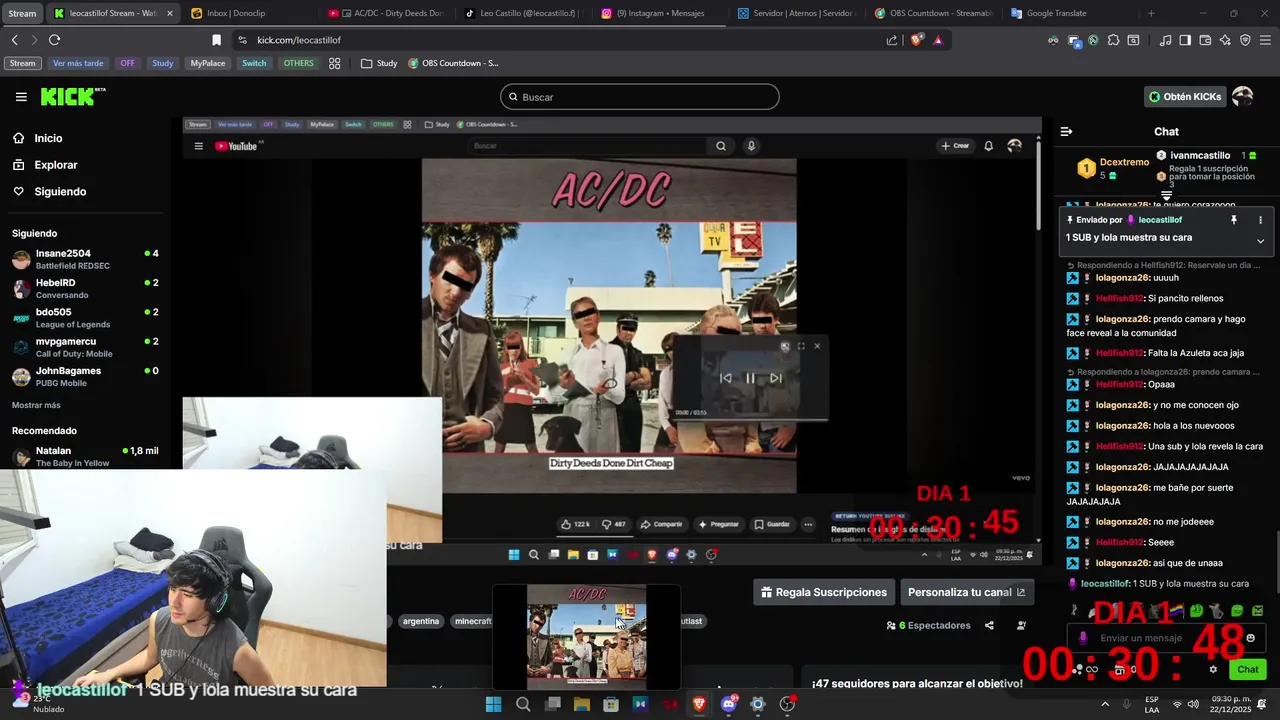Pause the picture-in-picture mini player
The height and width of the screenshot is (720, 1280).
(750, 378)
